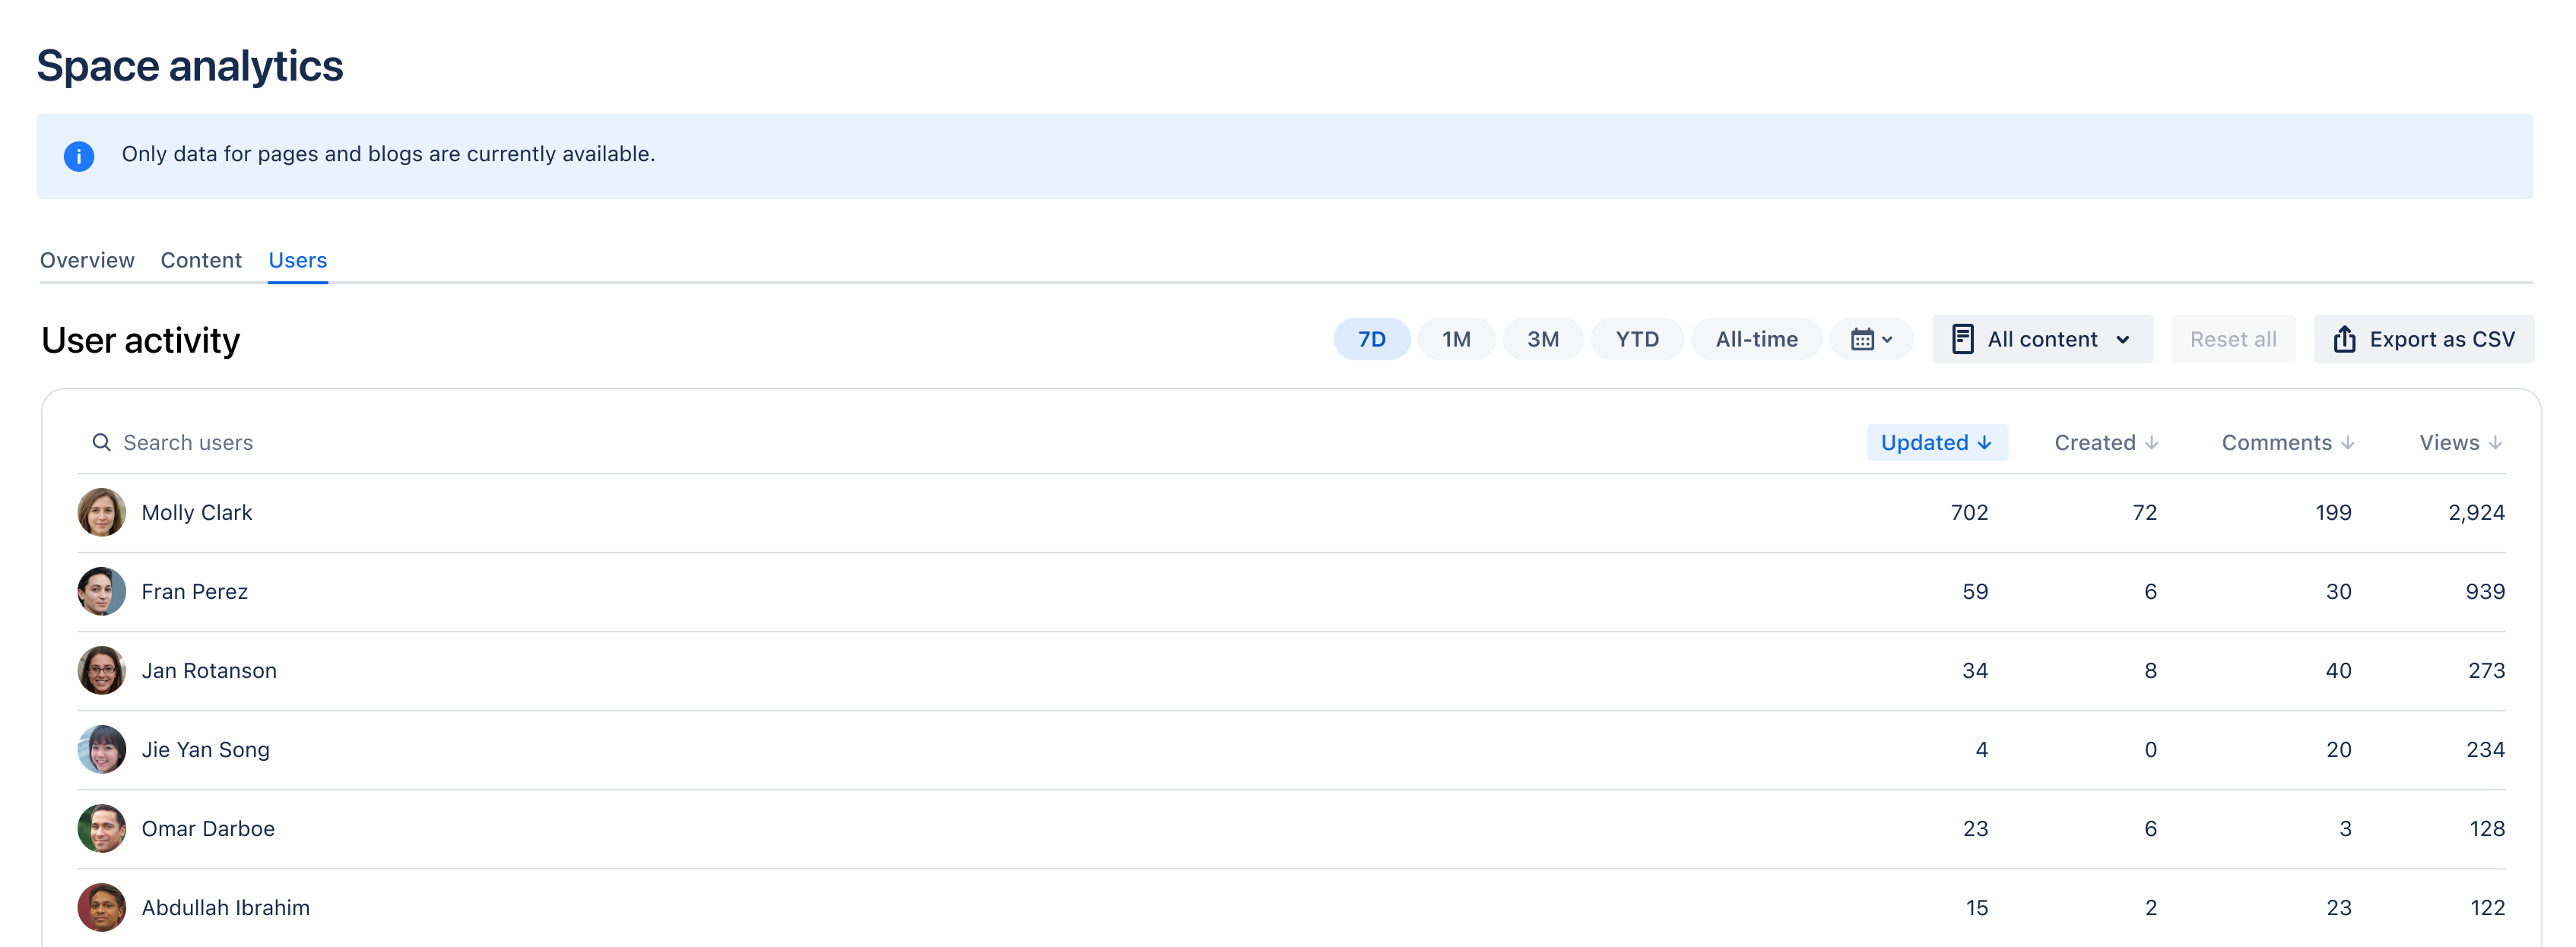Click Molly Clark's avatar
Screen dimensions: 2576x947
[102, 512]
